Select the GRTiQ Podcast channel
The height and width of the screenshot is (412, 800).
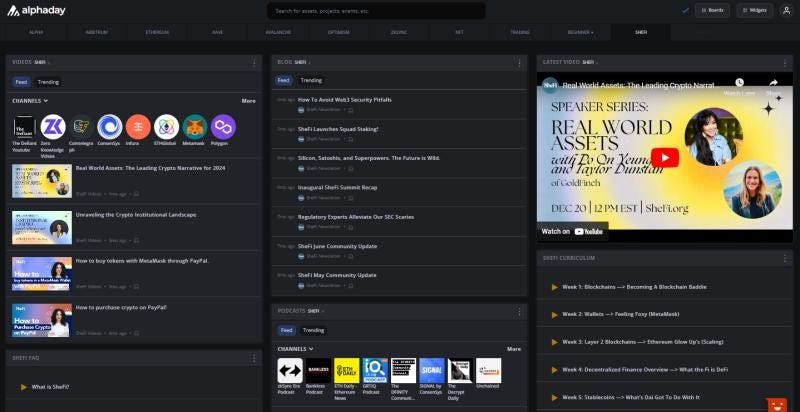[375, 370]
